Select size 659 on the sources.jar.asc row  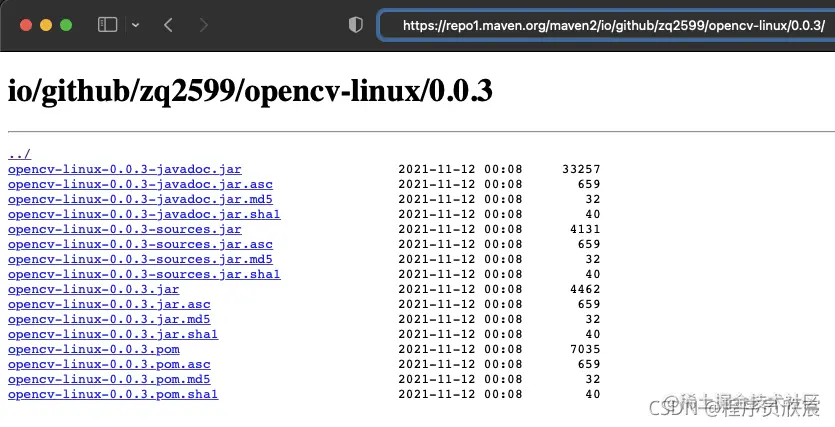589,244
